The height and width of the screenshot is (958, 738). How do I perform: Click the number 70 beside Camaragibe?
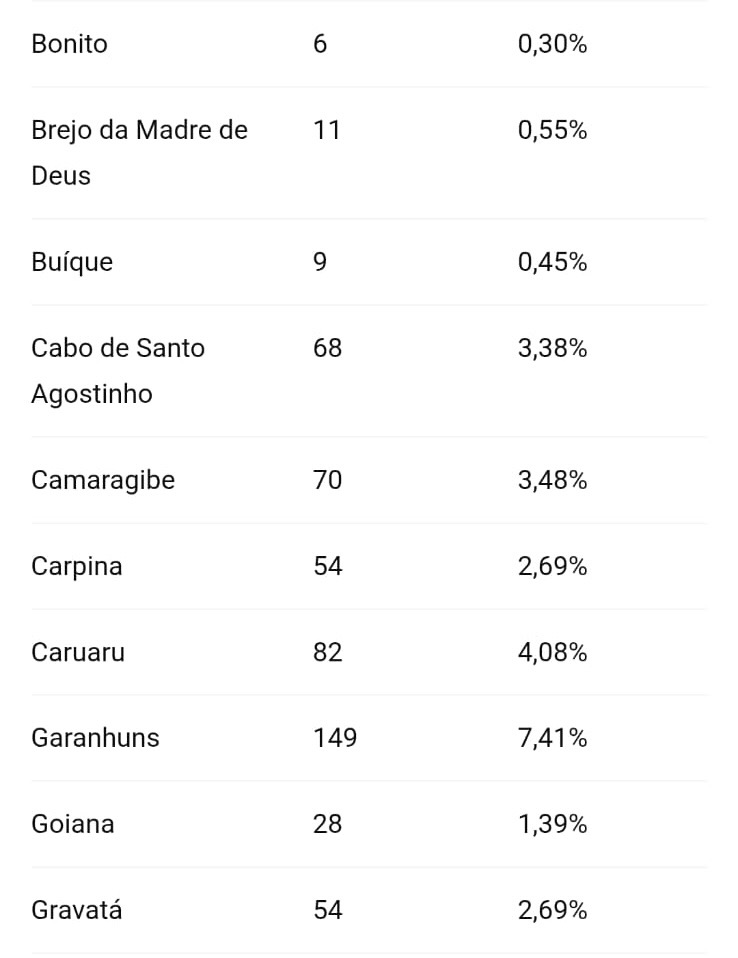[328, 480]
